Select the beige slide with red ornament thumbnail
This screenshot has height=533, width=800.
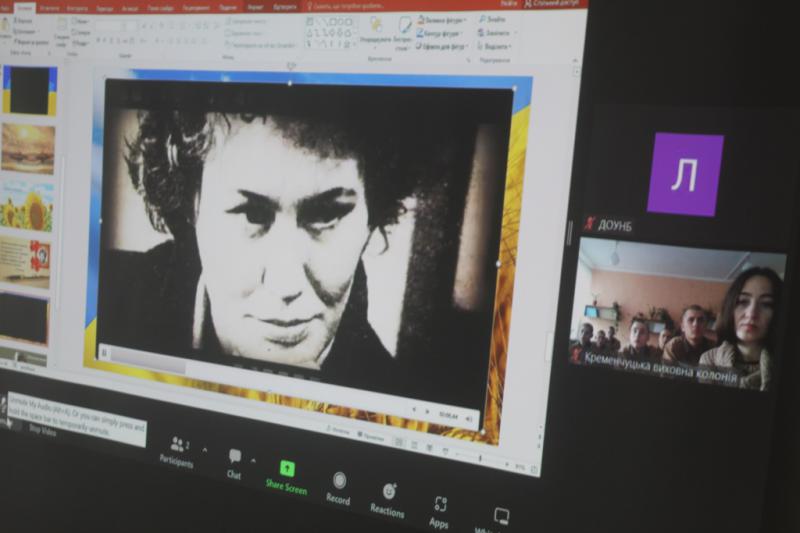pos(25,263)
